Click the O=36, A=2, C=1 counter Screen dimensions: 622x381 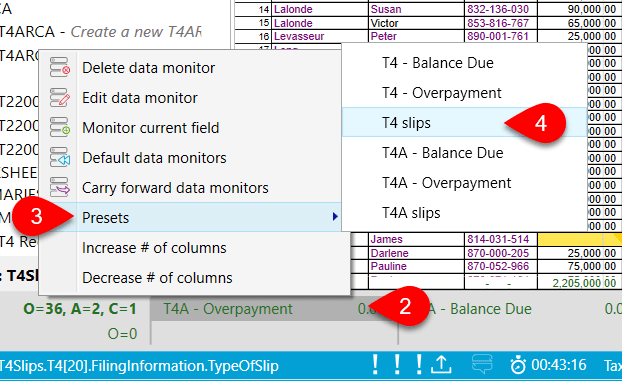(80, 309)
